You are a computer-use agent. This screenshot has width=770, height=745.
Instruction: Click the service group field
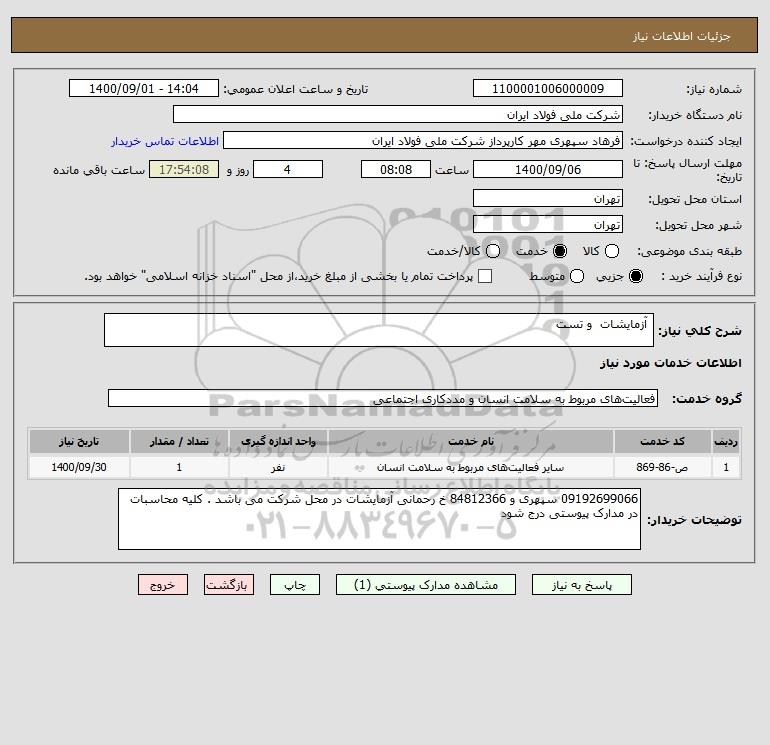(x=383, y=398)
